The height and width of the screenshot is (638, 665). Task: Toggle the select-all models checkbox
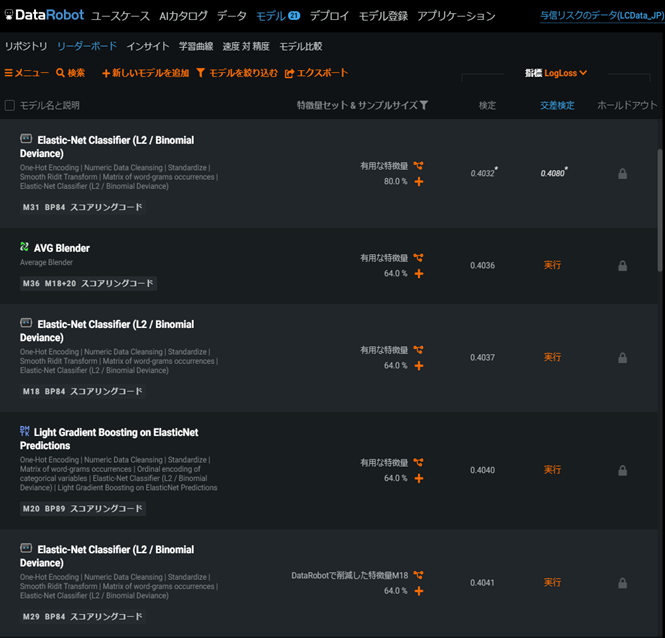(x=10, y=105)
